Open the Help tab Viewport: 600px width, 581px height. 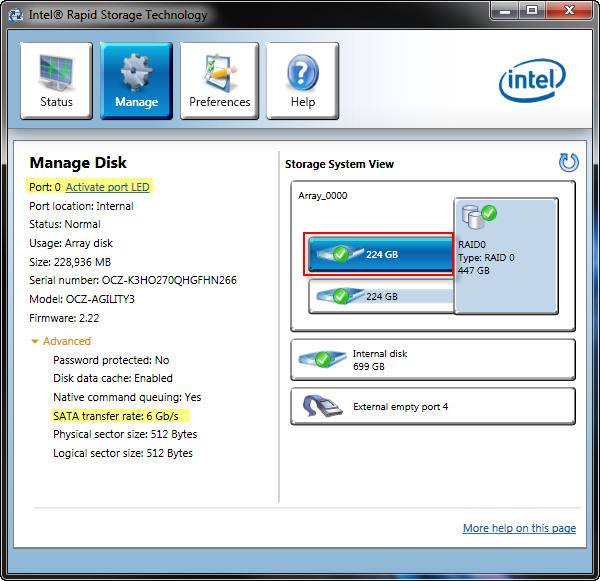303,81
